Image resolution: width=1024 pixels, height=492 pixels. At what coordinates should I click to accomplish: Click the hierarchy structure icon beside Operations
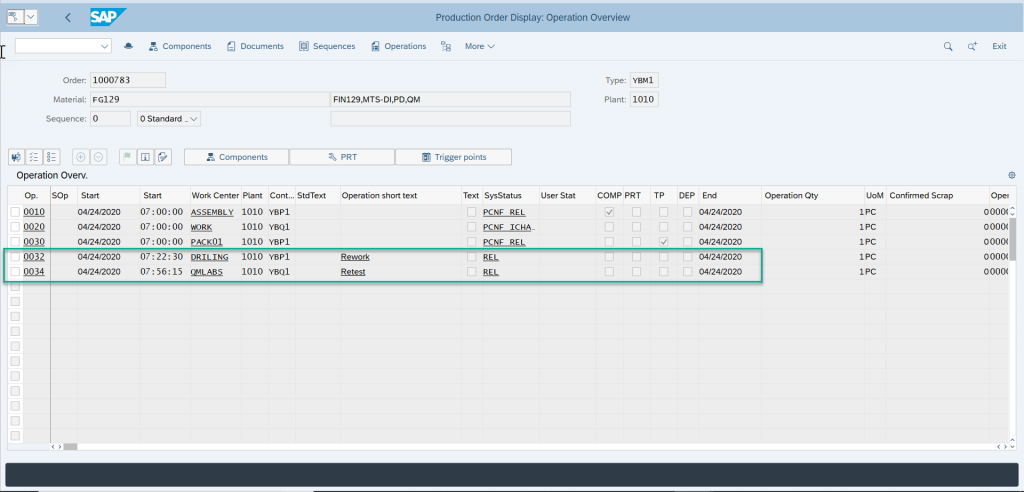(446, 46)
